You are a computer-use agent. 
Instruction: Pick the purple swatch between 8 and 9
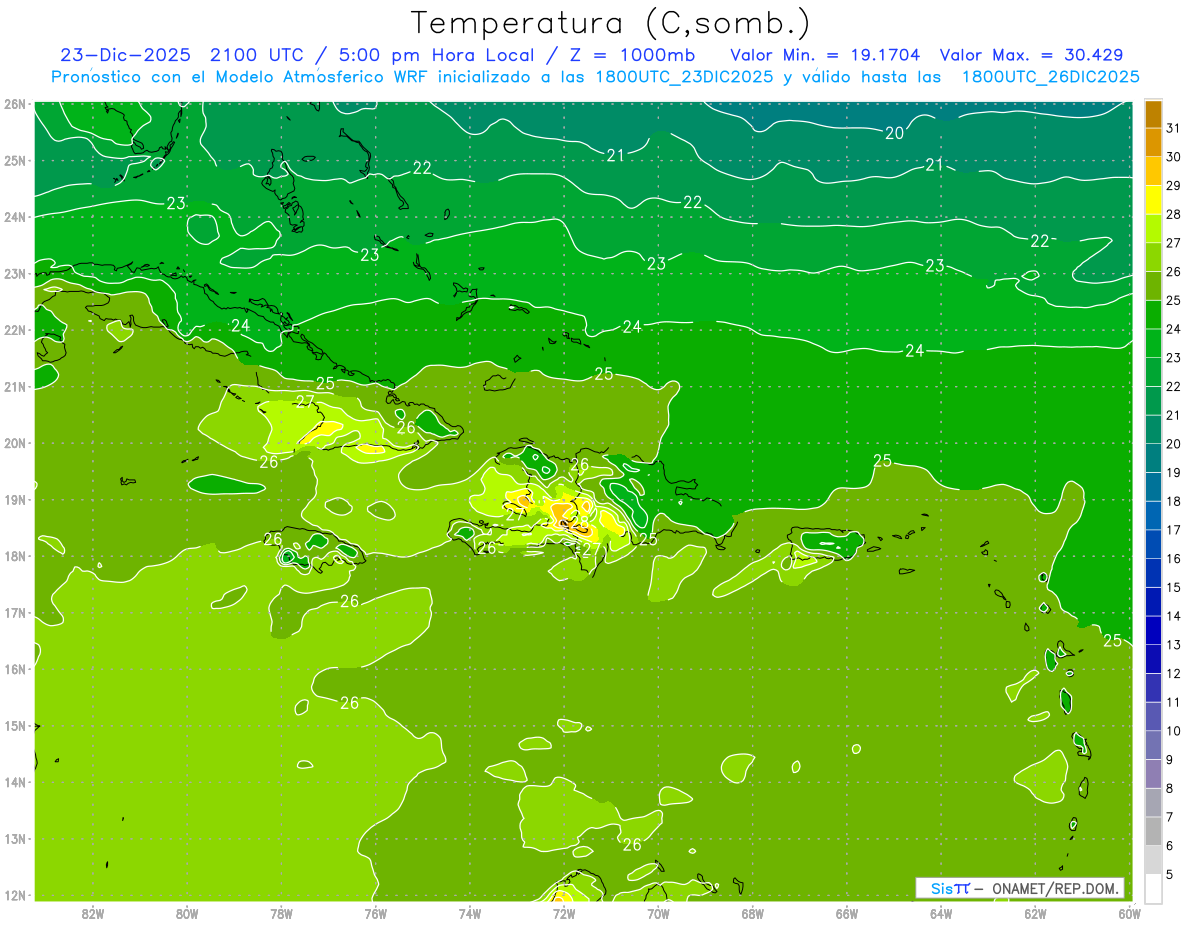click(x=1153, y=774)
